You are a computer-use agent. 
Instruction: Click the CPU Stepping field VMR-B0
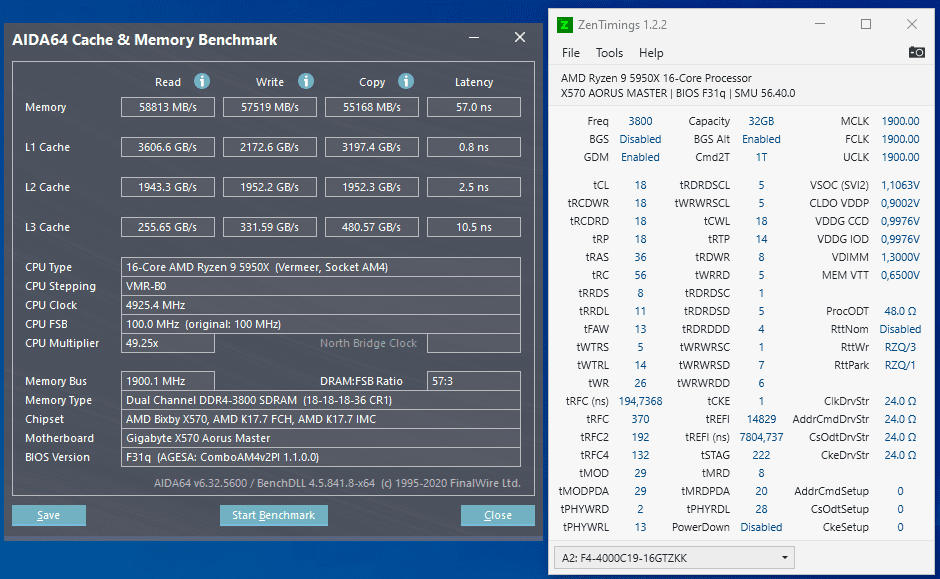321,286
